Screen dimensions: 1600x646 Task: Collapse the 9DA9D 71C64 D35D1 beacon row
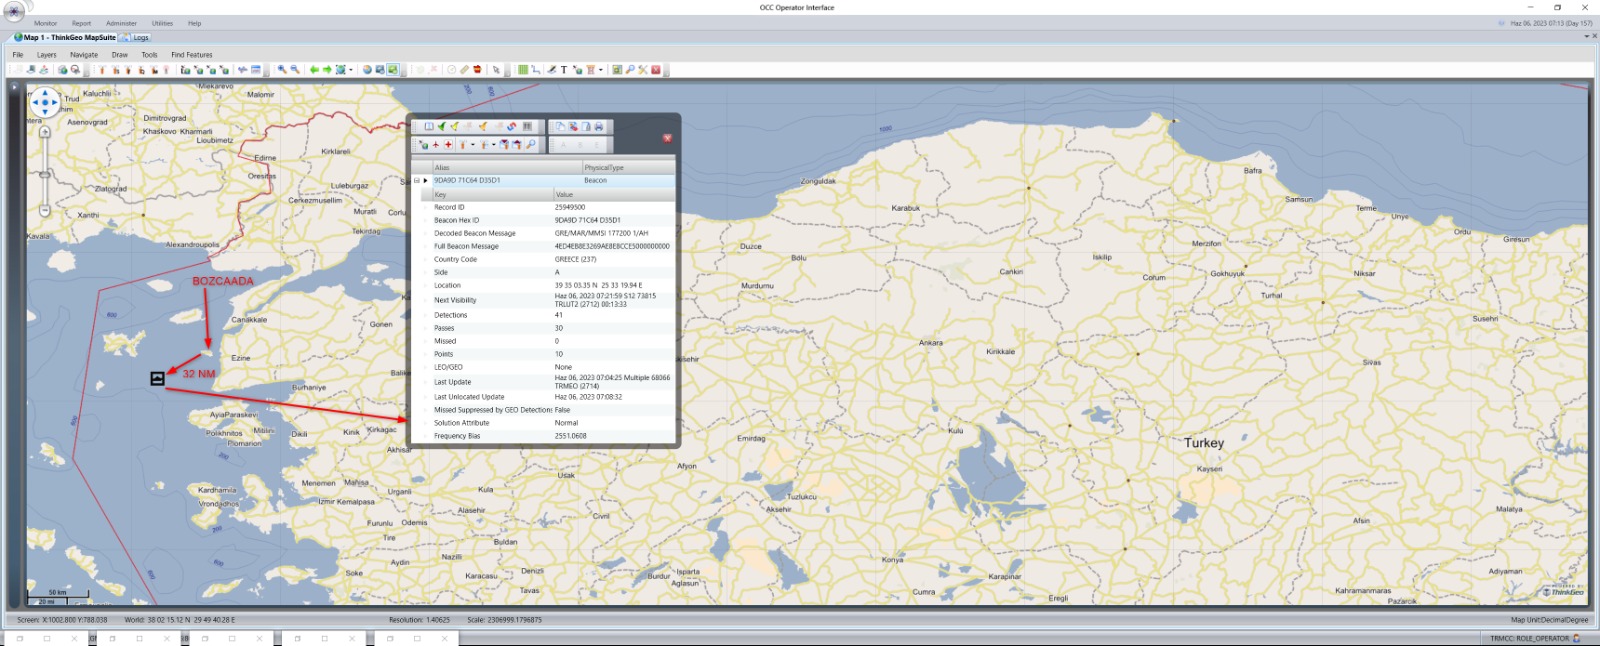417,181
